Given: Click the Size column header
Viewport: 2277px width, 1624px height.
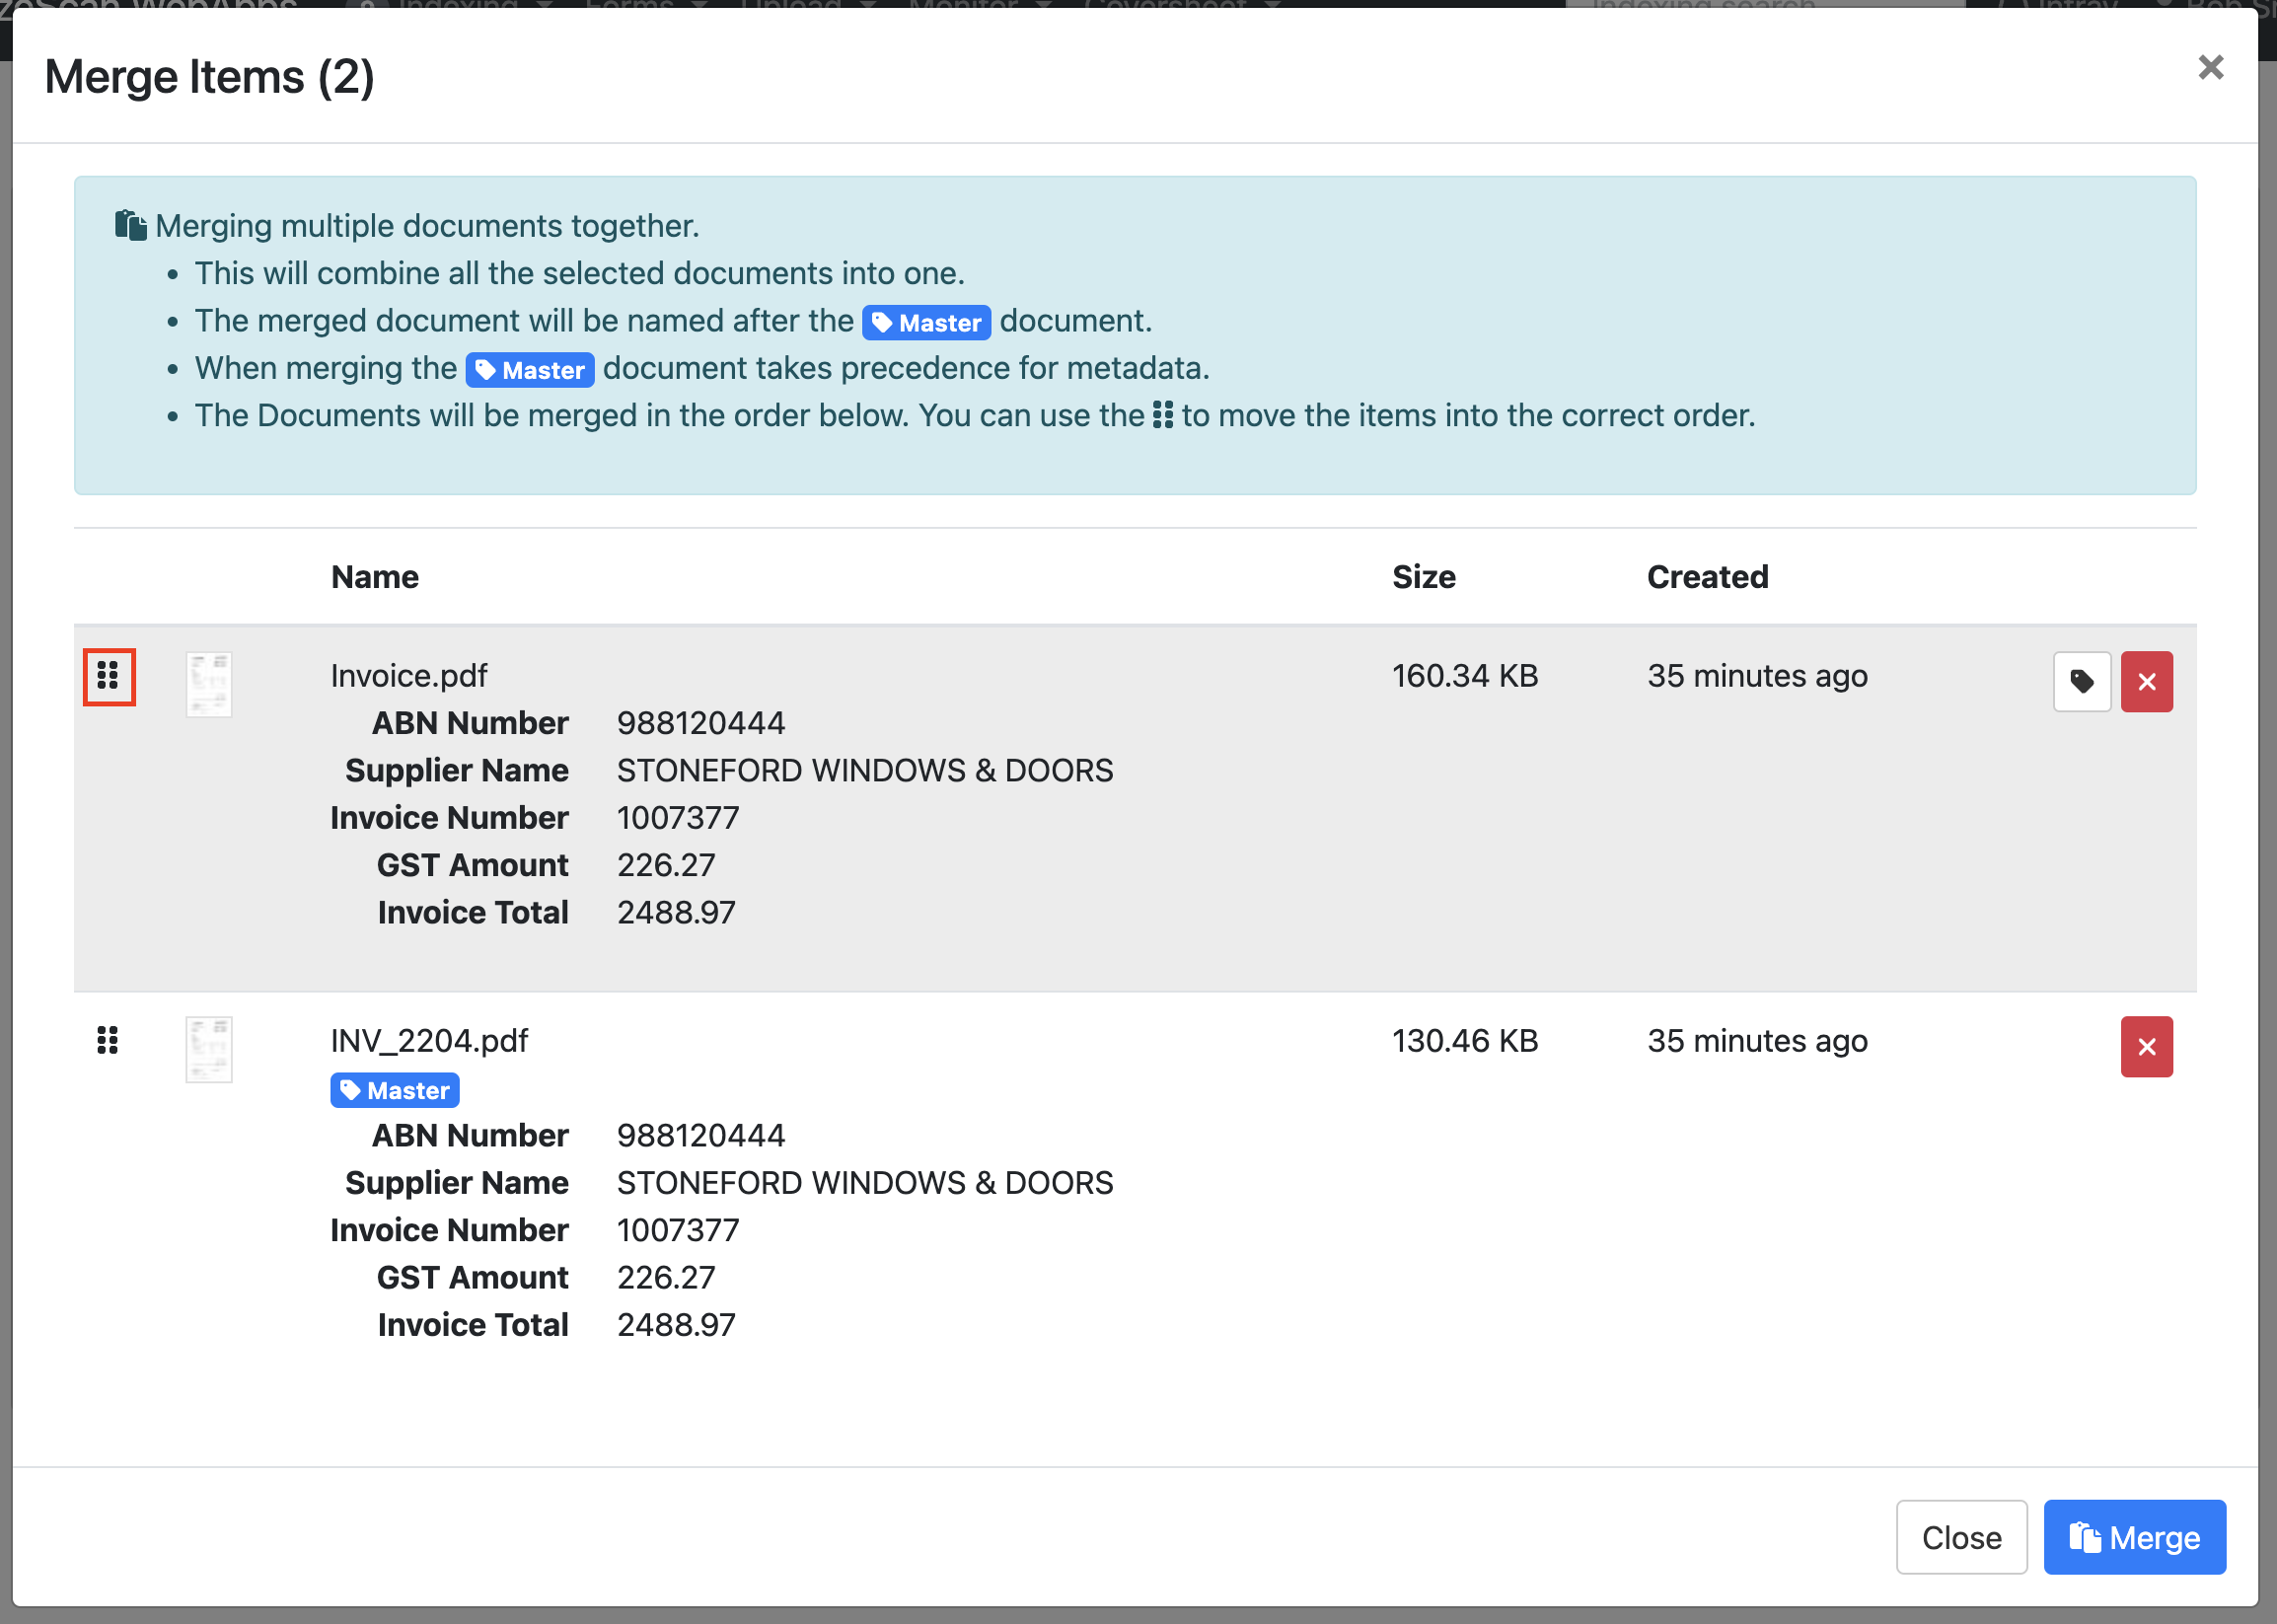Looking at the screenshot, I should 1423,577.
